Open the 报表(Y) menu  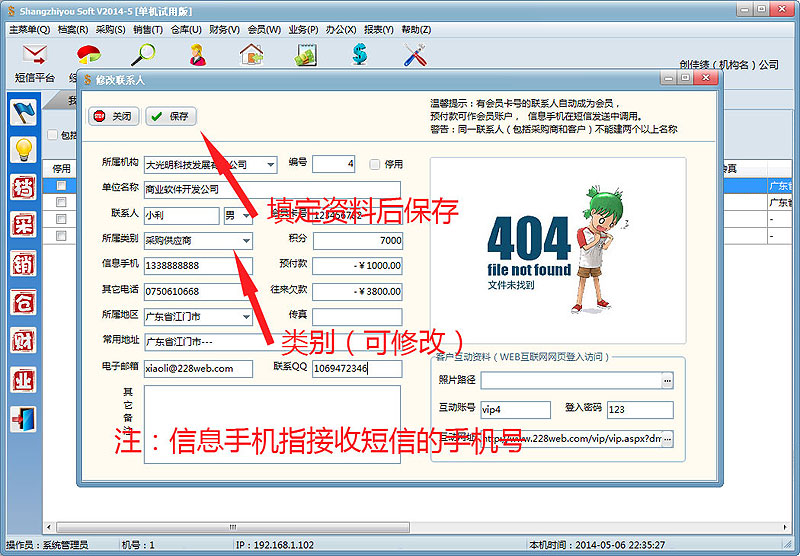click(379, 30)
